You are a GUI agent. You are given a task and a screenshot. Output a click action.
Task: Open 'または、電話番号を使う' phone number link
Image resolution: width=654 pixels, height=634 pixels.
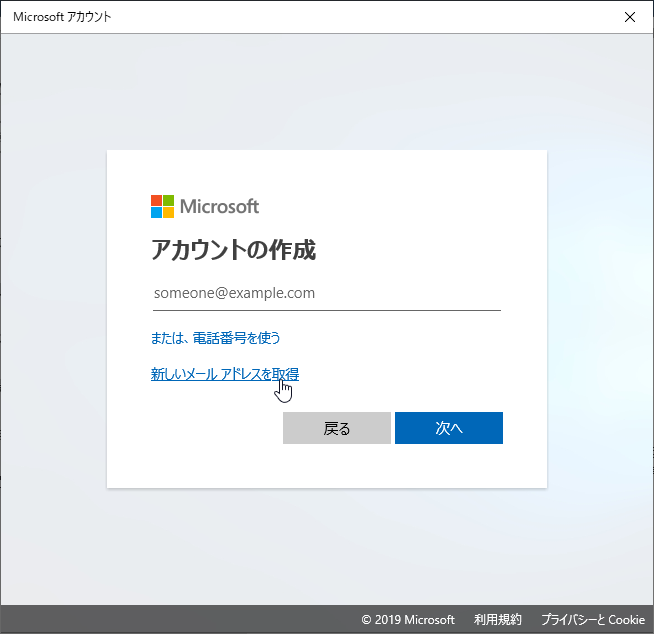click(215, 338)
